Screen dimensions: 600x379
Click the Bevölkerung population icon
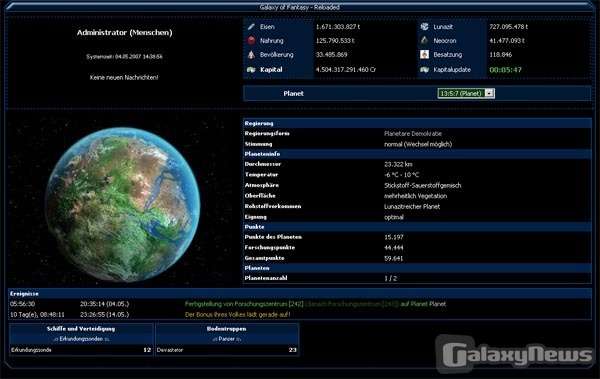click(251, 54)
